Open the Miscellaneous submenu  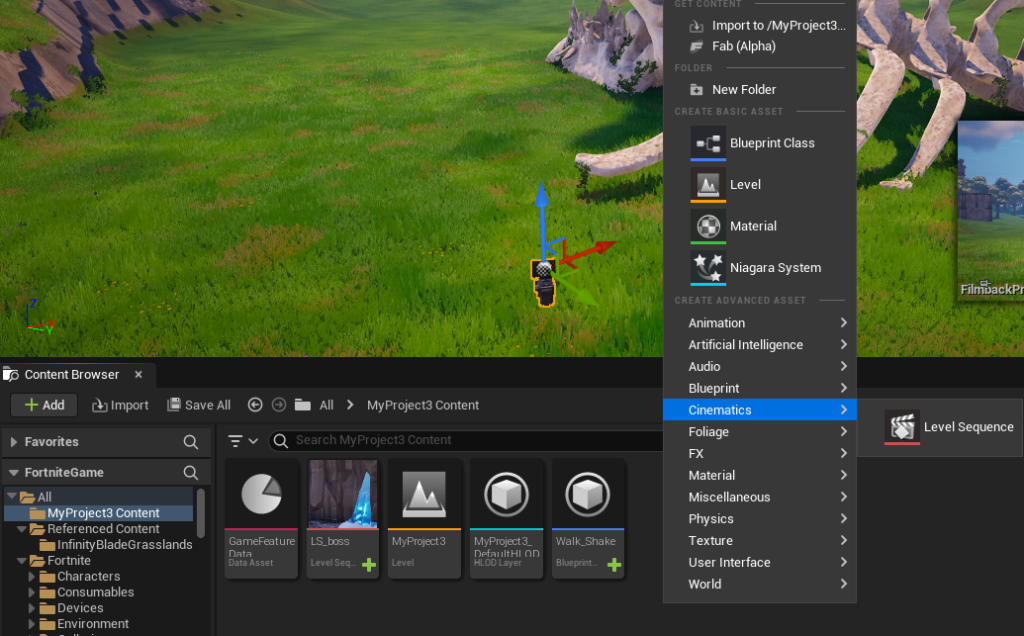(x=760, y=497)
